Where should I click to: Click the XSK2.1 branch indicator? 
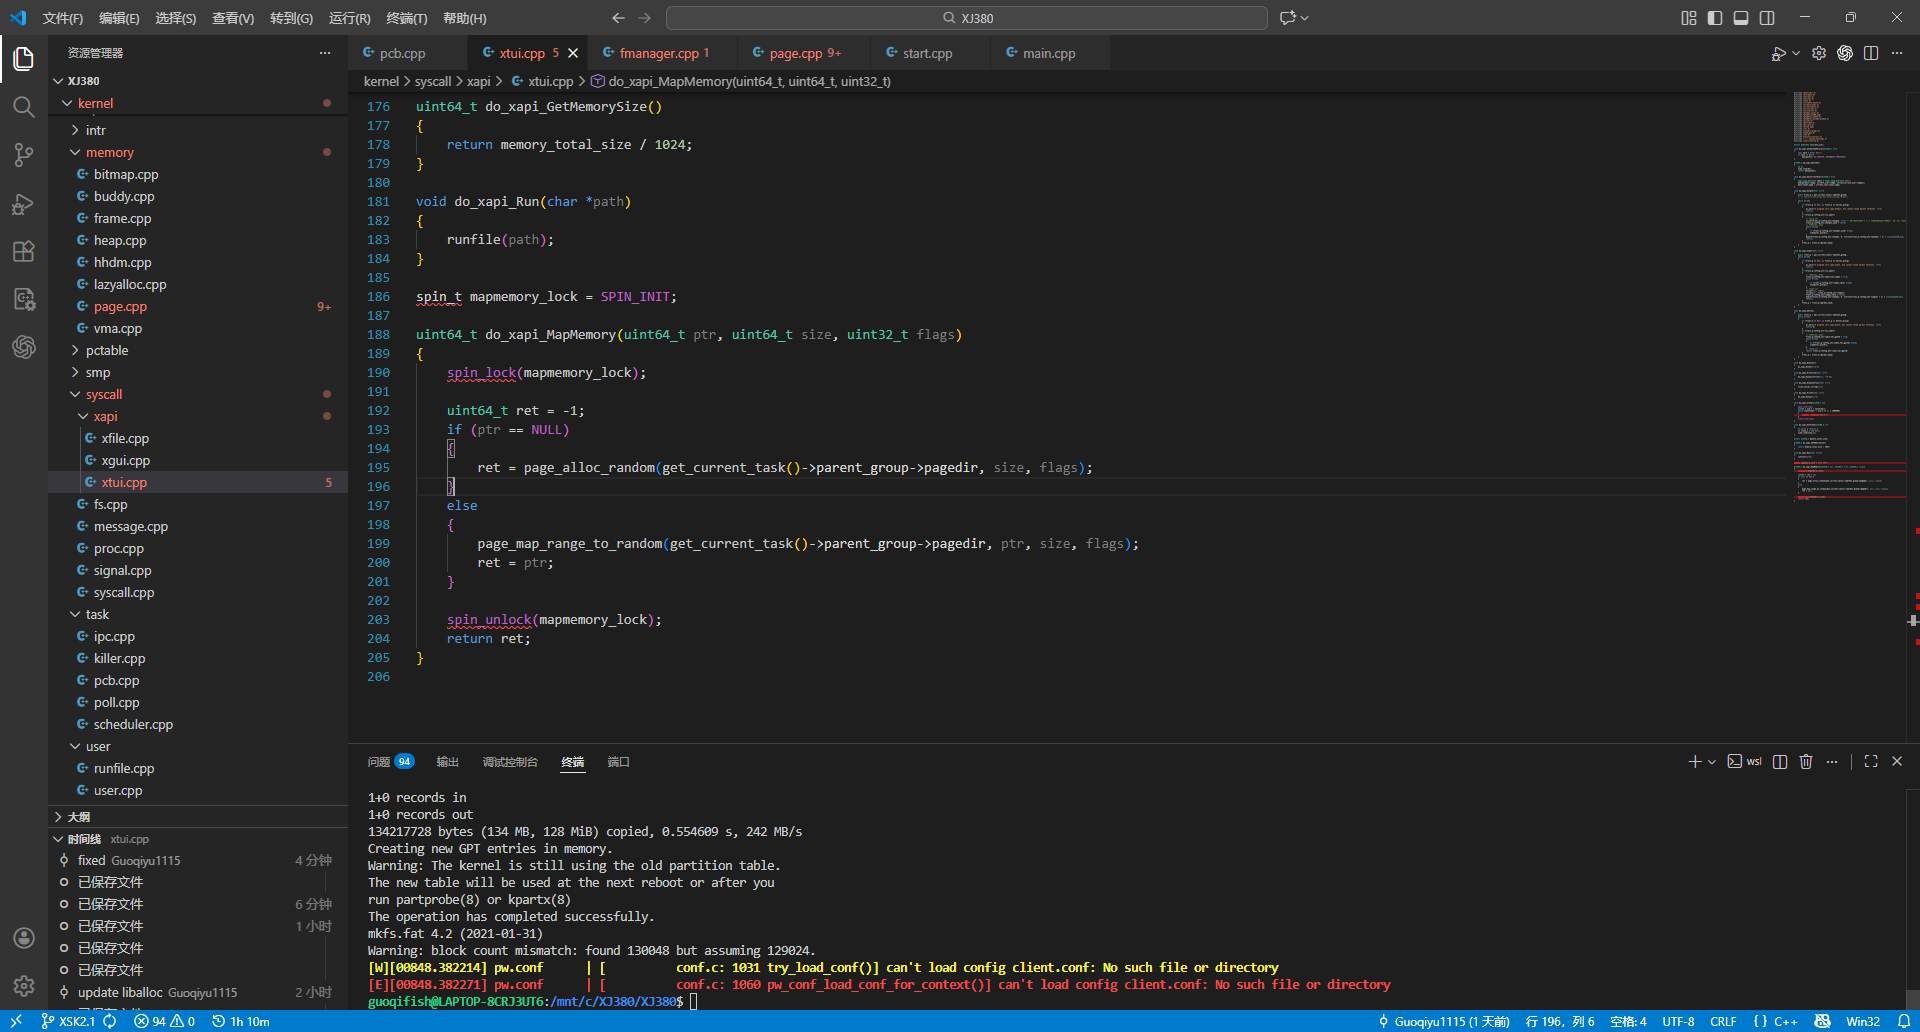click(68, 1021)
